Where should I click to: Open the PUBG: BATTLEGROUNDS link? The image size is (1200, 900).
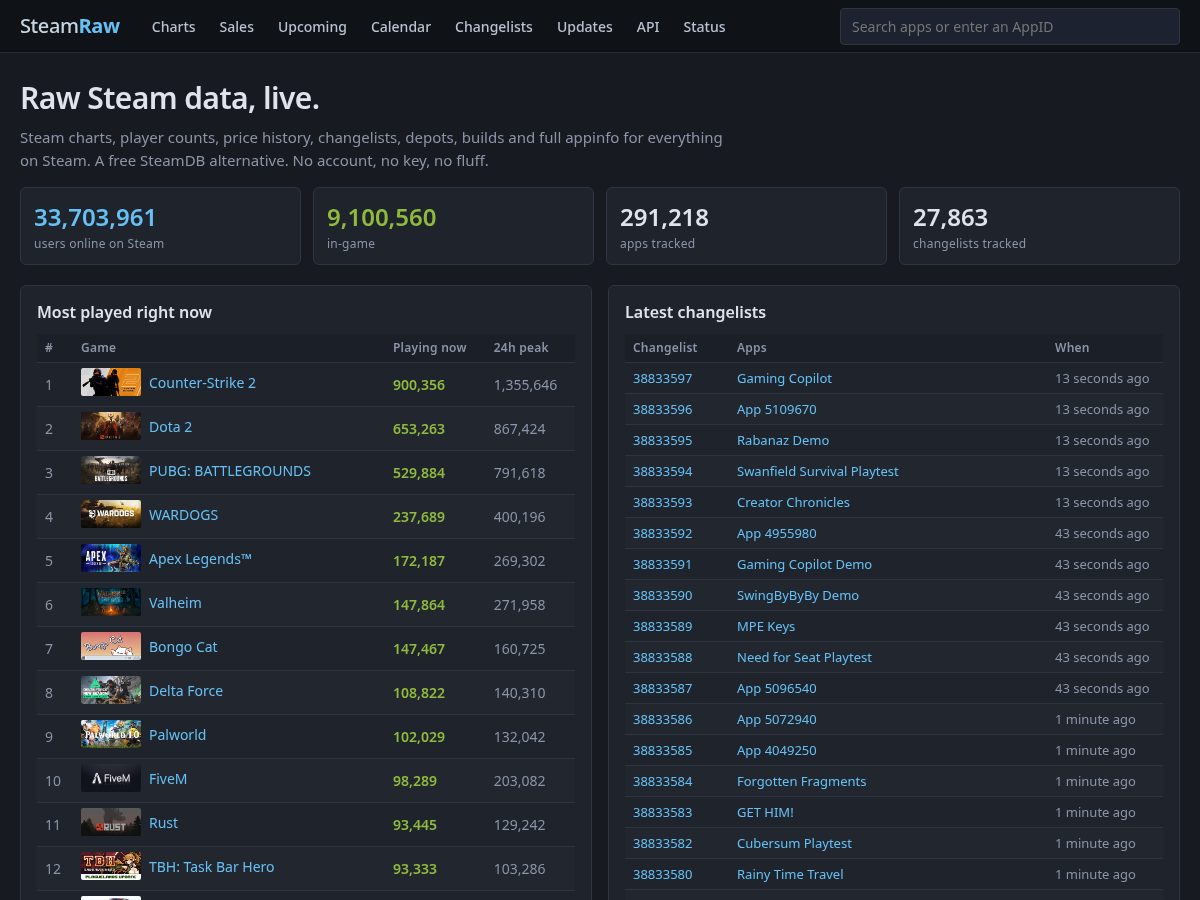pos(230,471)
